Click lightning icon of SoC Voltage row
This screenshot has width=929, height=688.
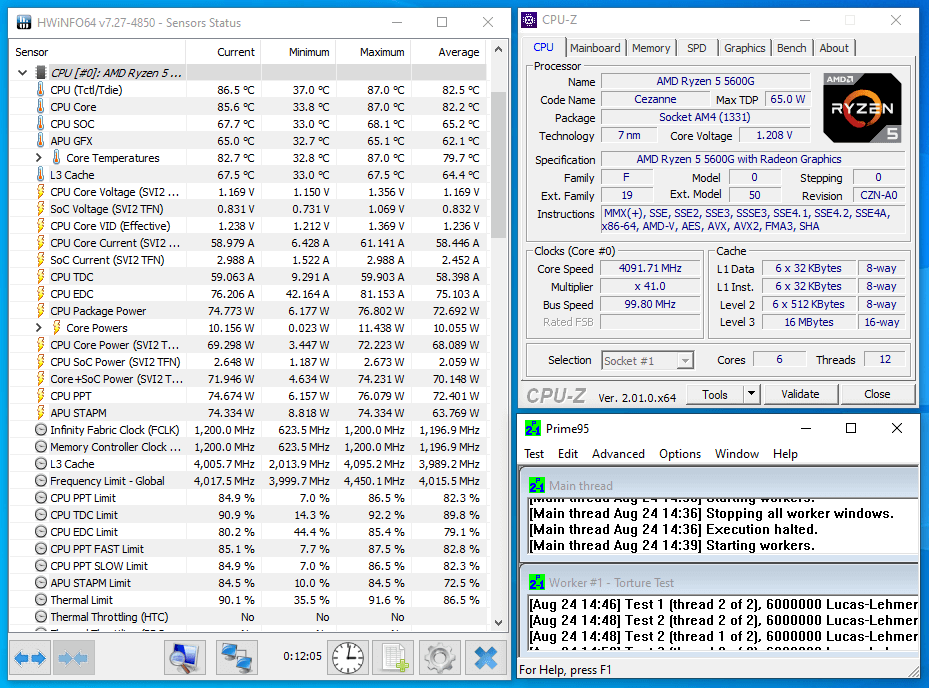40,209
